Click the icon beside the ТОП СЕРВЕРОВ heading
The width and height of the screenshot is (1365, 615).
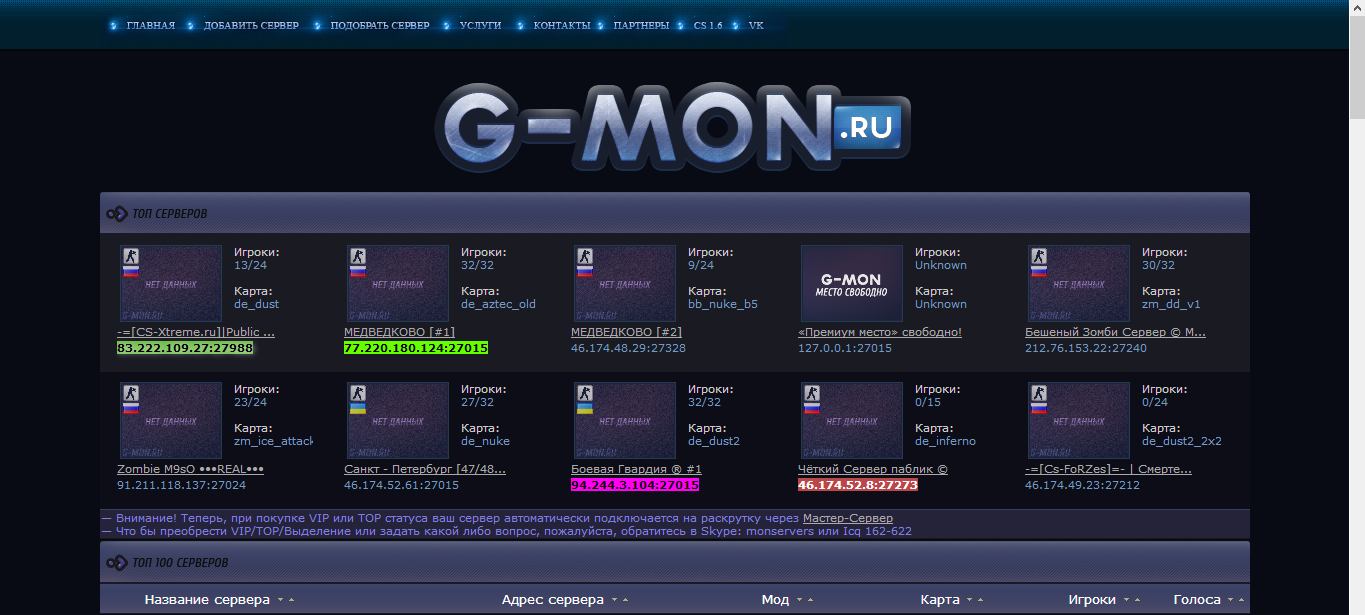117,214
